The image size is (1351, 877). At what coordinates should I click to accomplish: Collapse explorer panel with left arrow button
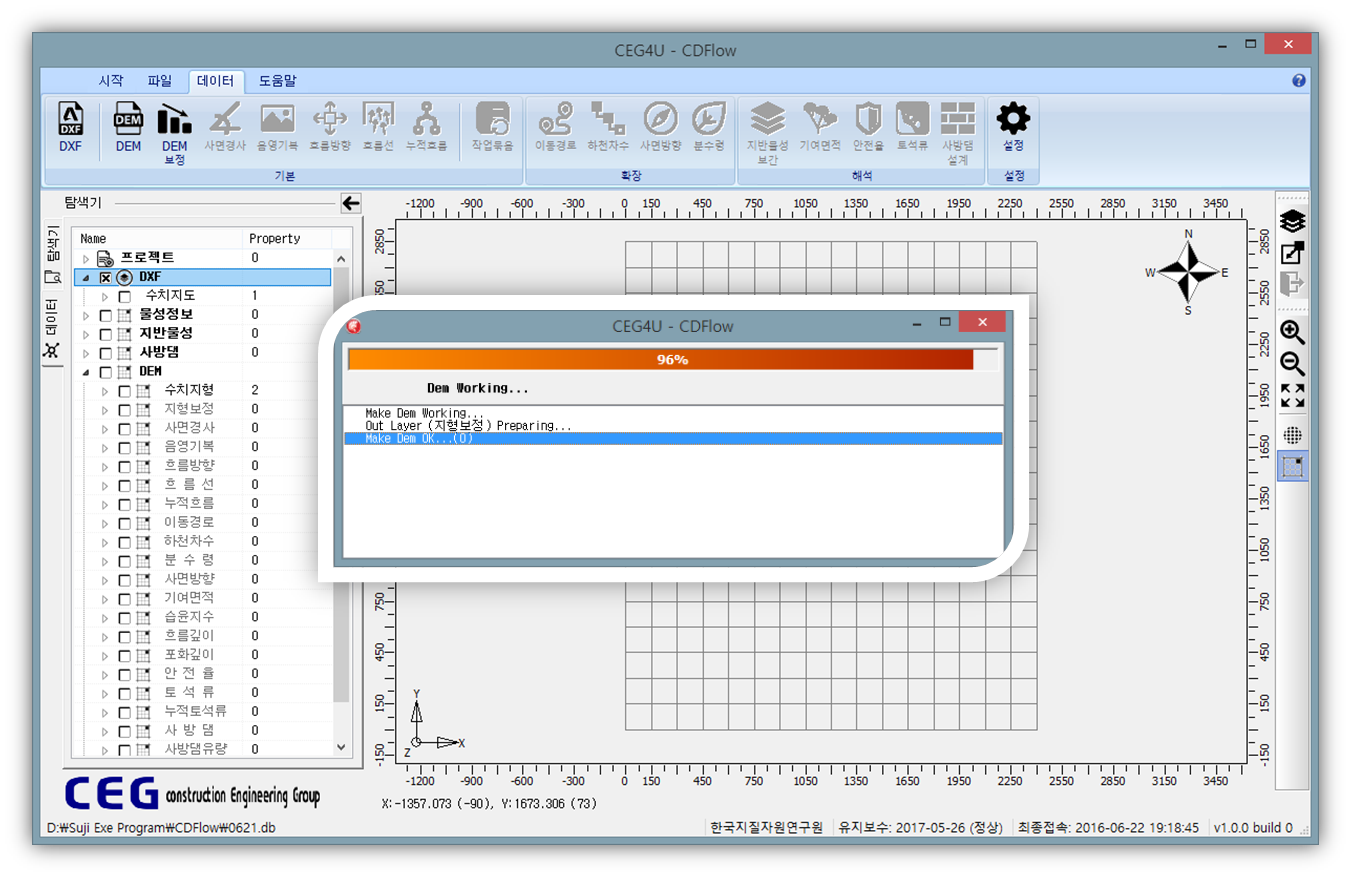[x=350, y=203]
